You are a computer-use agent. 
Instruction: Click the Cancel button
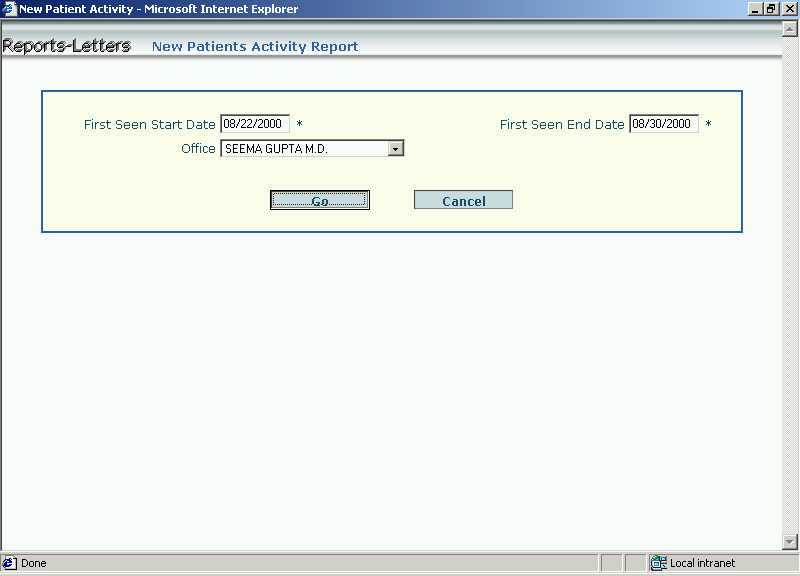click(x=463, y=200)
